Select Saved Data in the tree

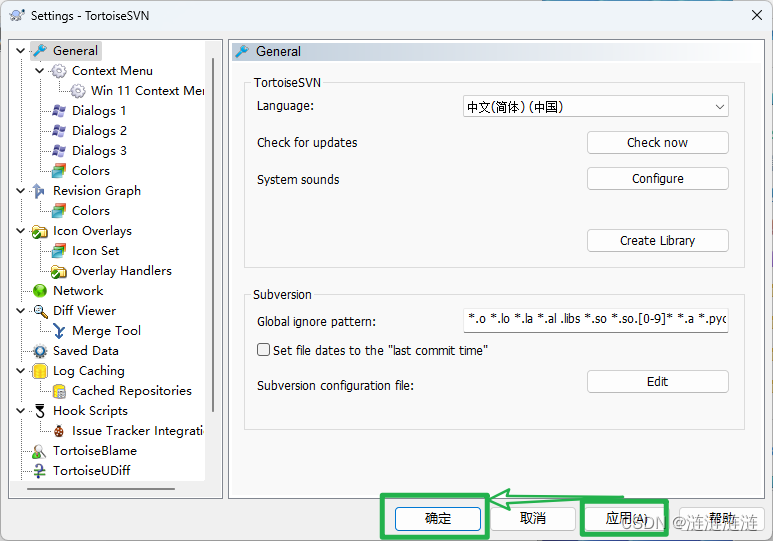86,351
